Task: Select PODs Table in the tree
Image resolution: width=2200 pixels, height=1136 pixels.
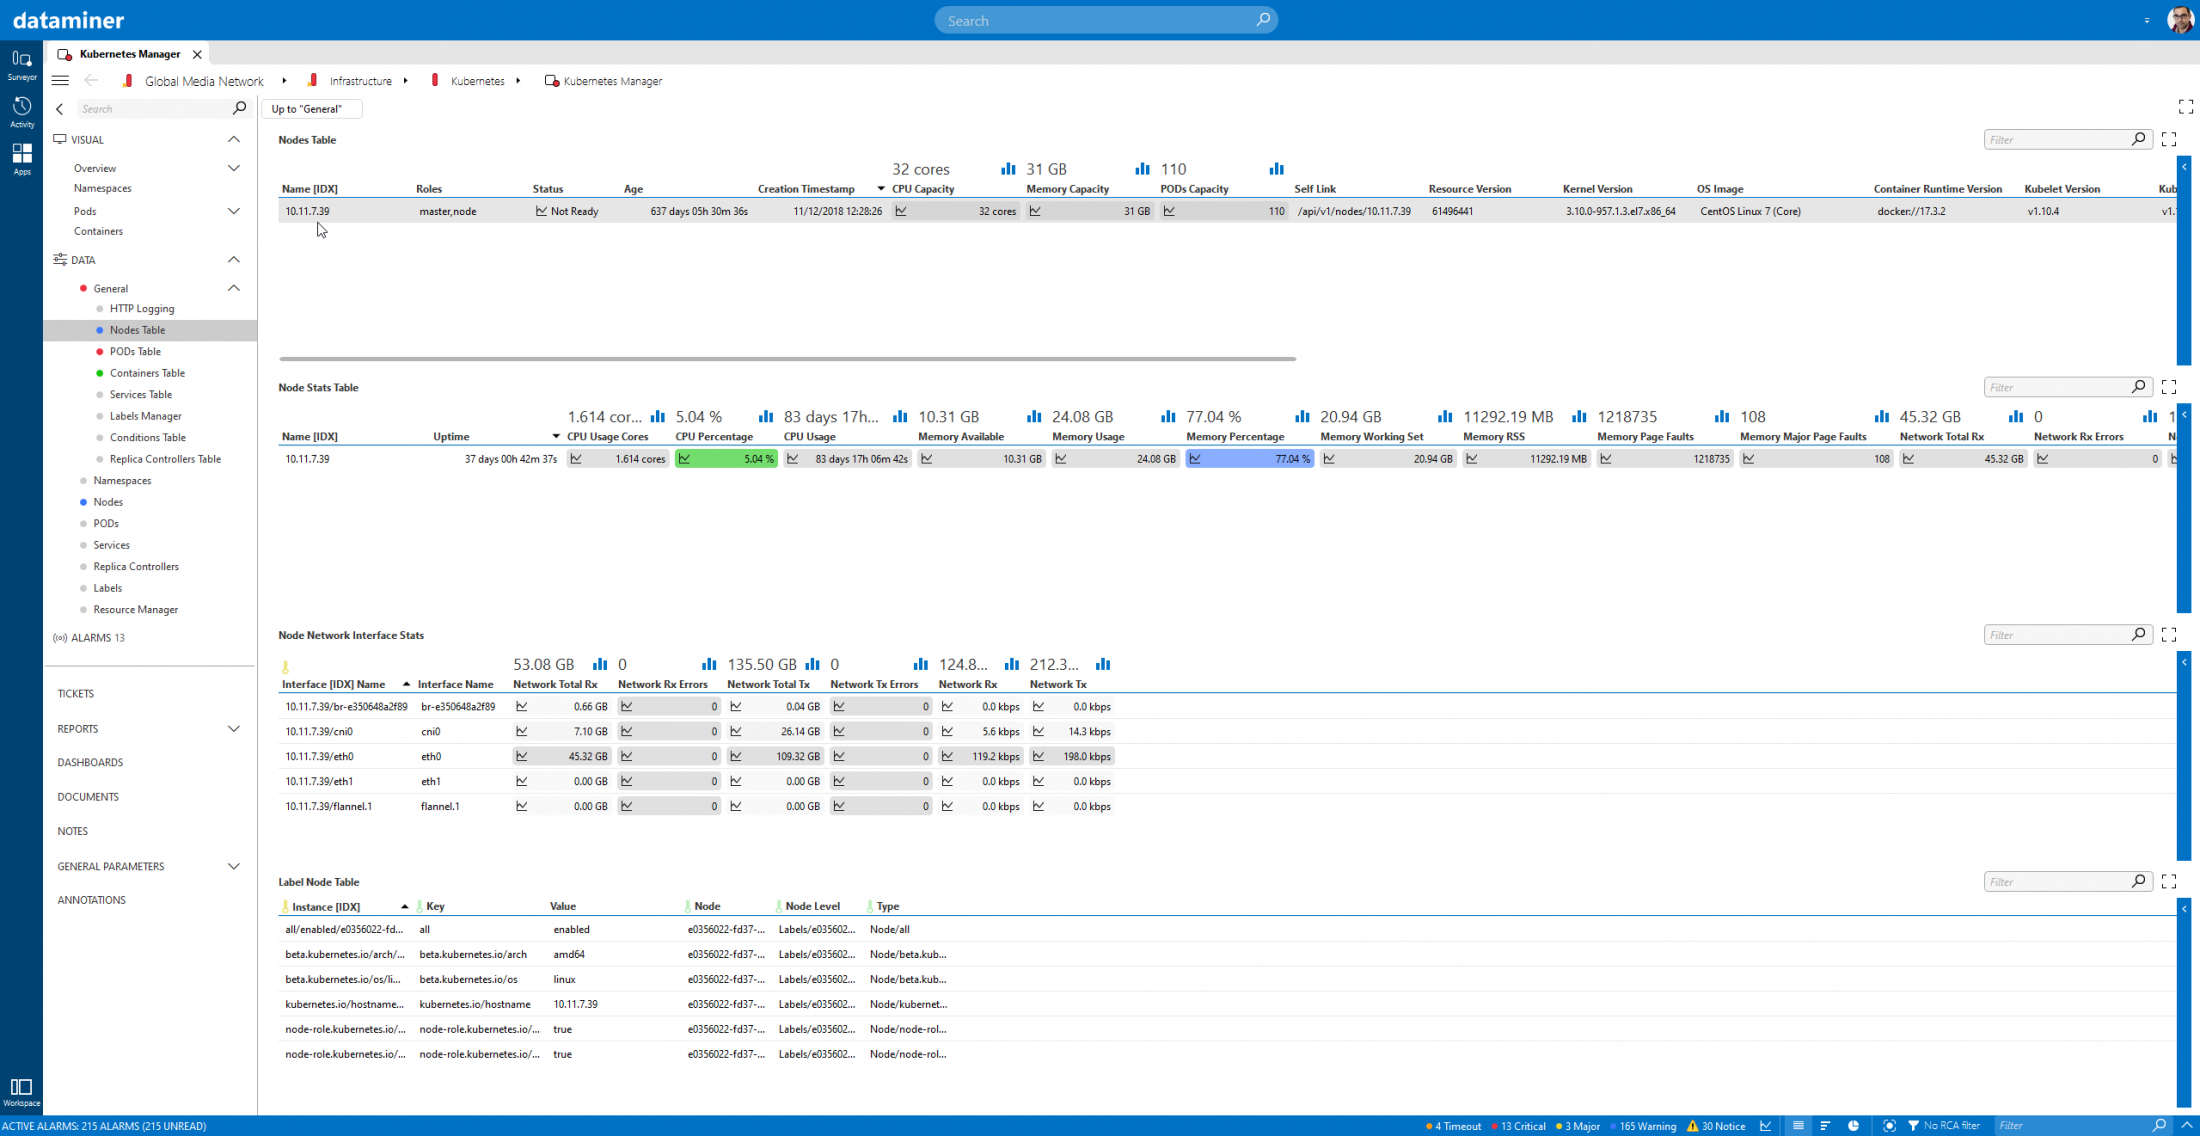Action: point(135,351)
